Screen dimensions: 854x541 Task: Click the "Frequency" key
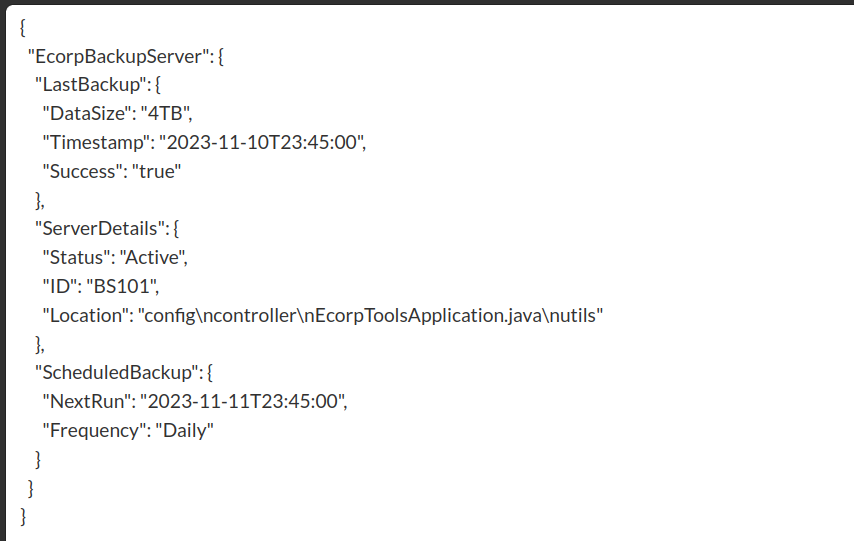pos(96,430)
